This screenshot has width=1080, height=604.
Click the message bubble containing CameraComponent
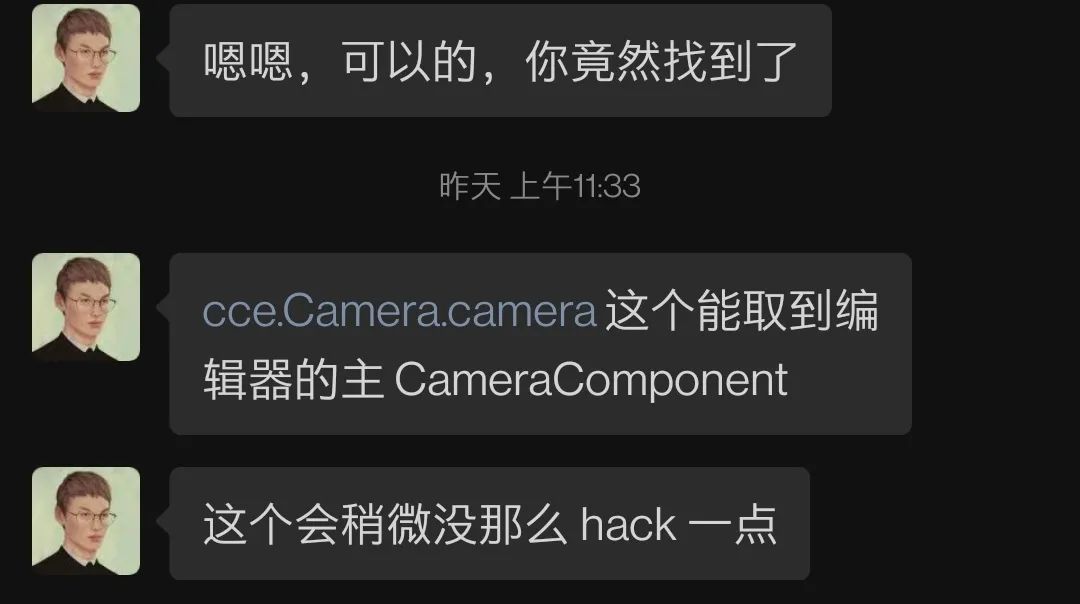(541, 344)
